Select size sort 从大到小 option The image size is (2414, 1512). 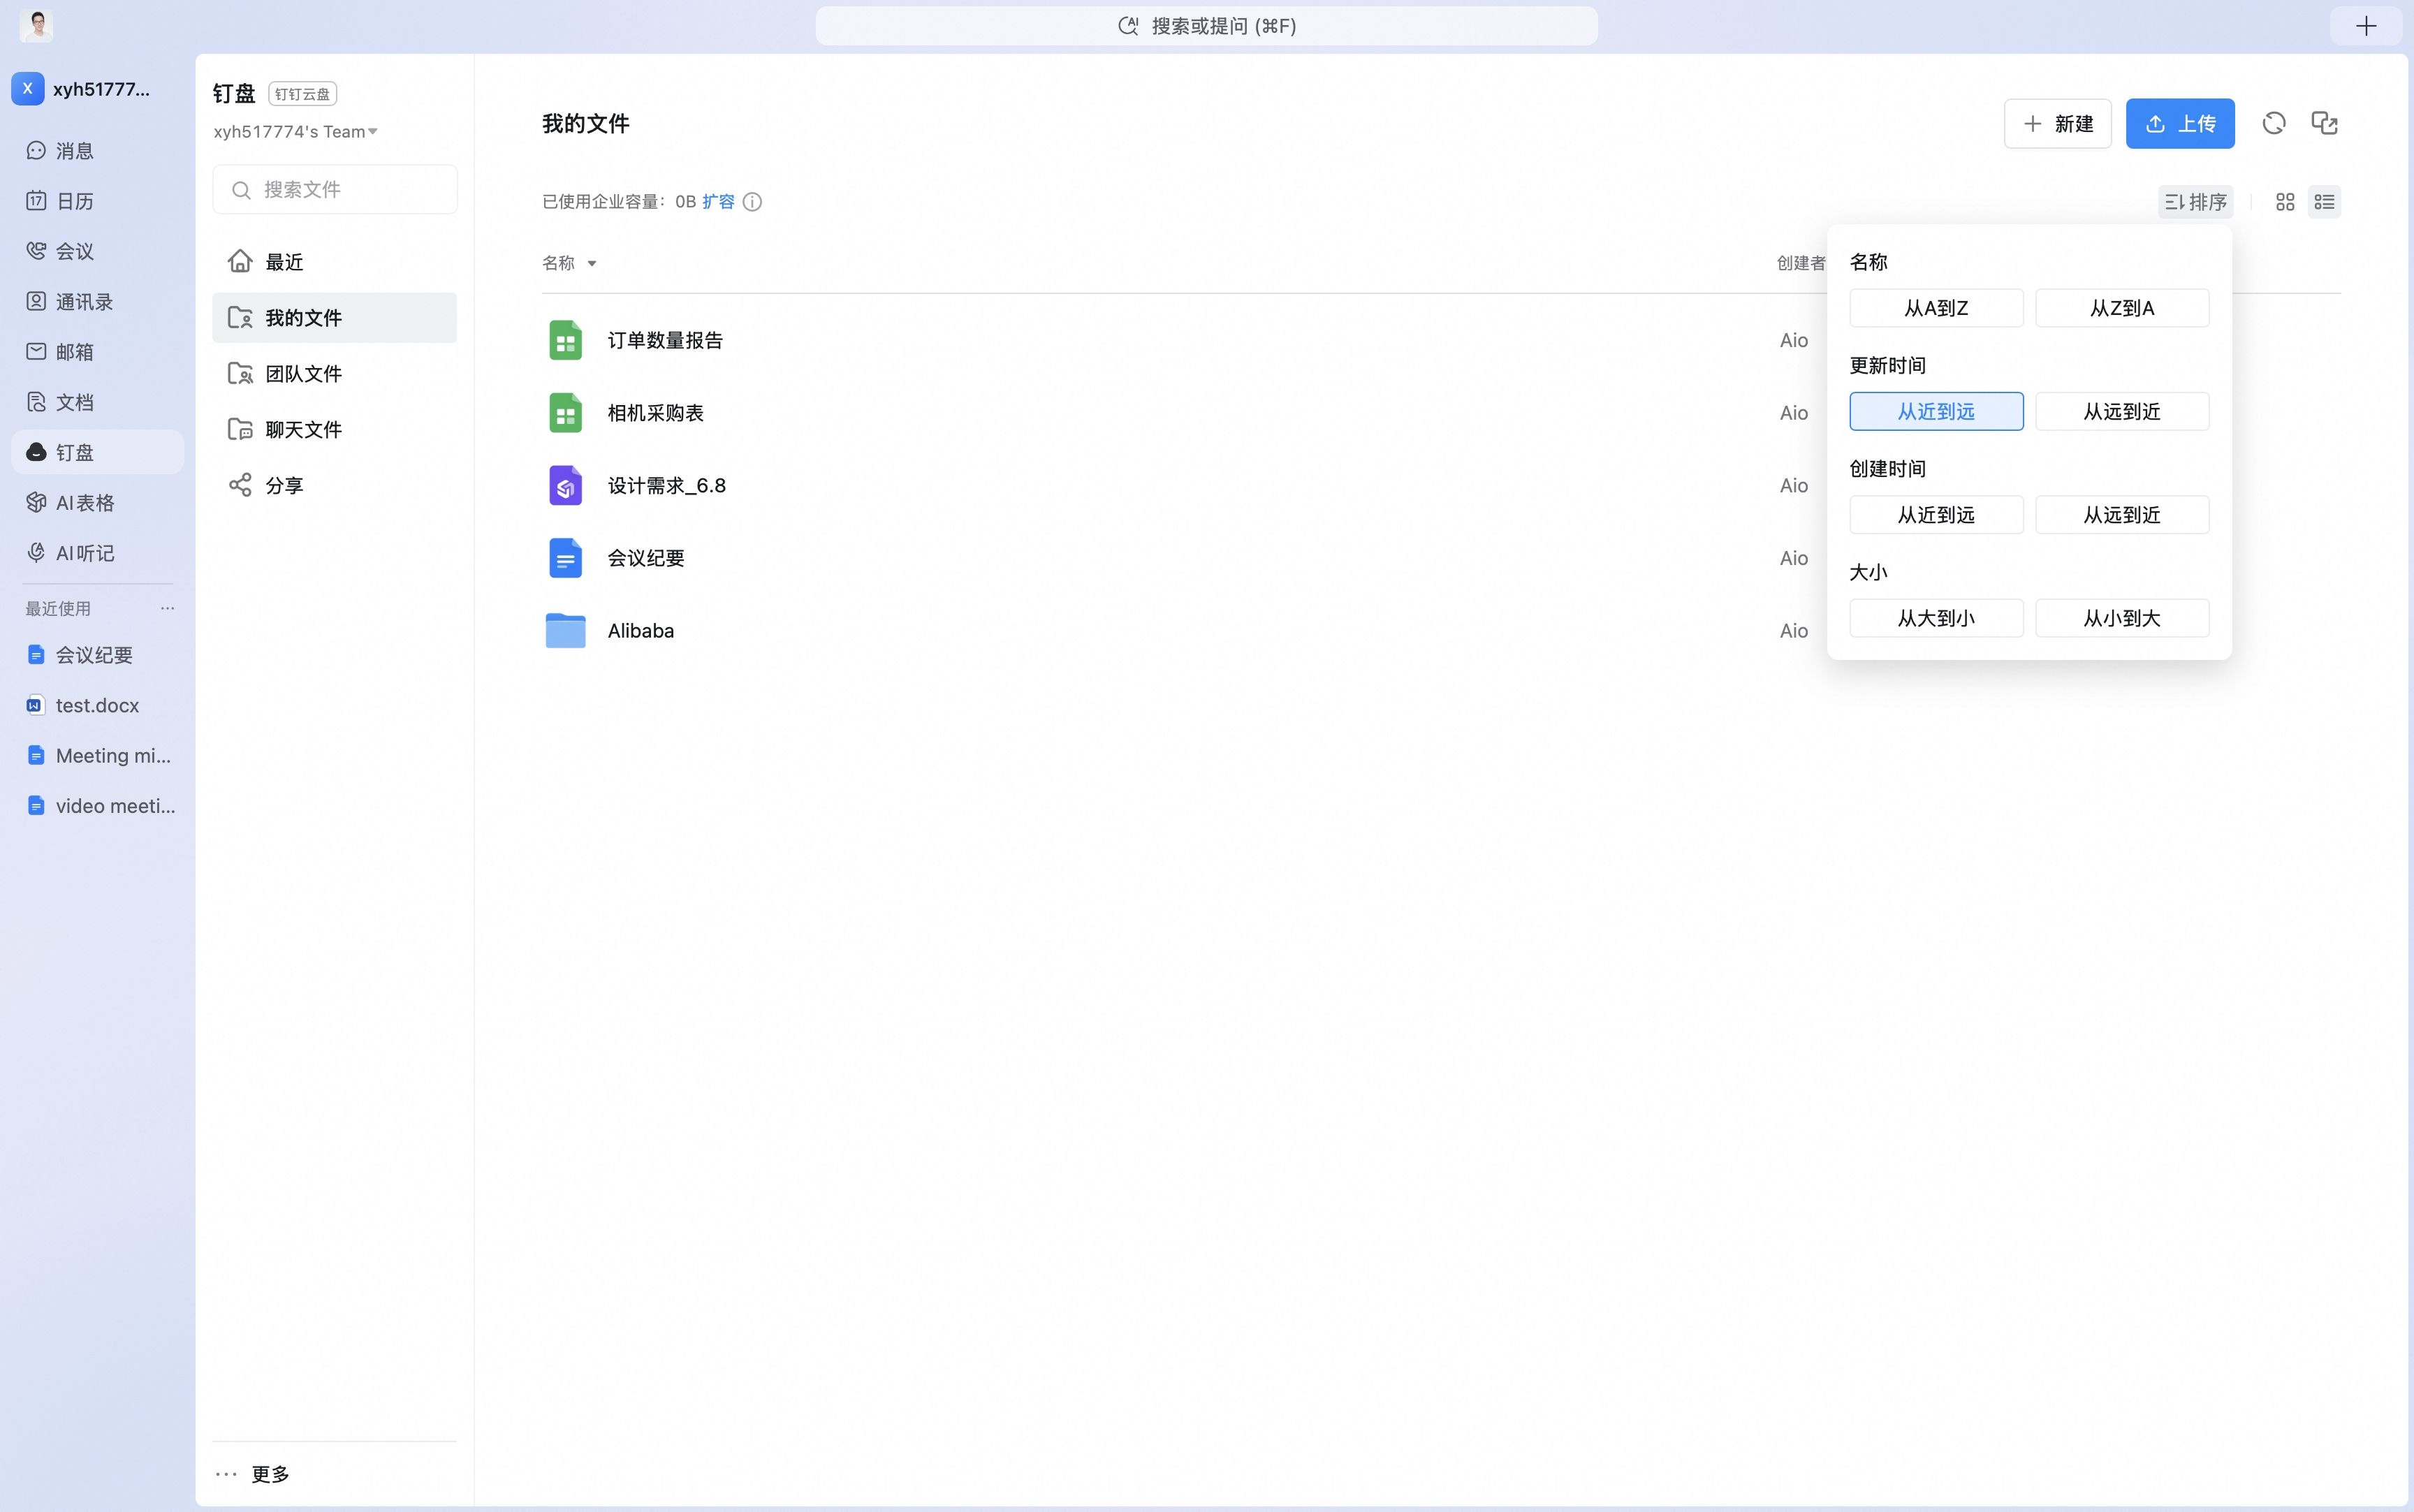click(1936, 618)
